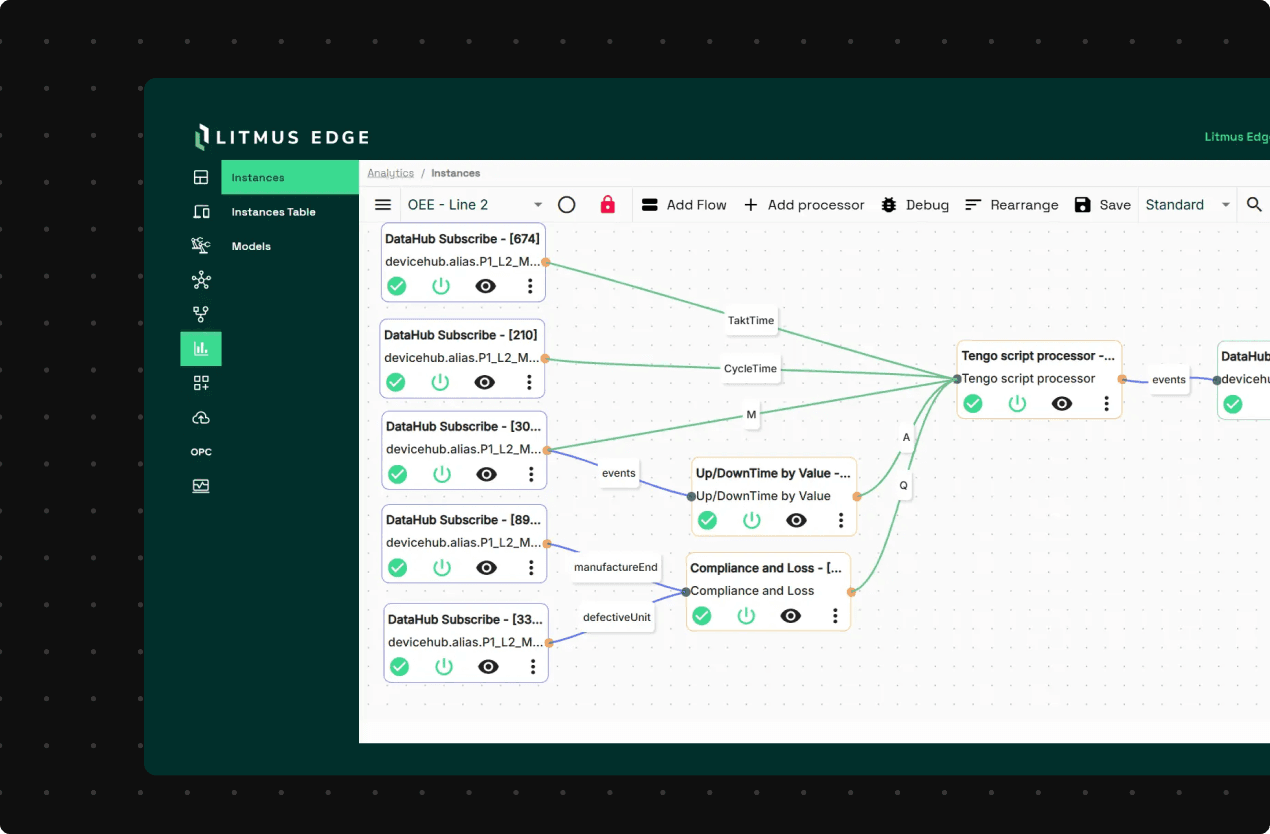Select the Analytics bar chart sidebar icon
The height and width of the screenshot is (834, 1270).
(201, 349)
